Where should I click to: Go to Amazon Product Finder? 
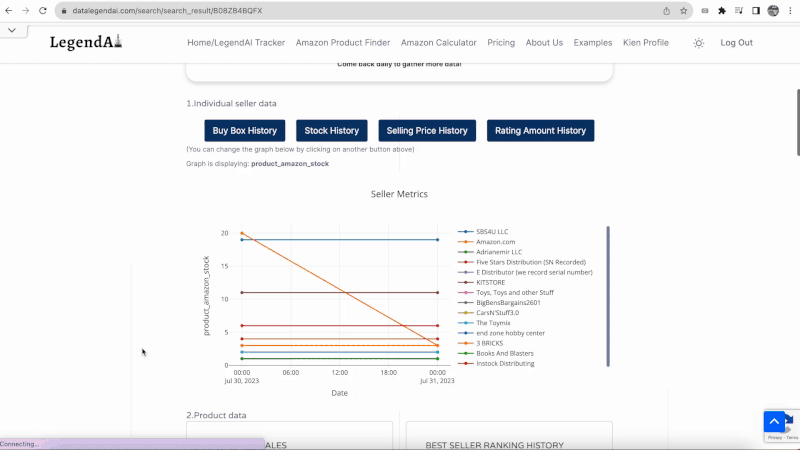point(343,43)
